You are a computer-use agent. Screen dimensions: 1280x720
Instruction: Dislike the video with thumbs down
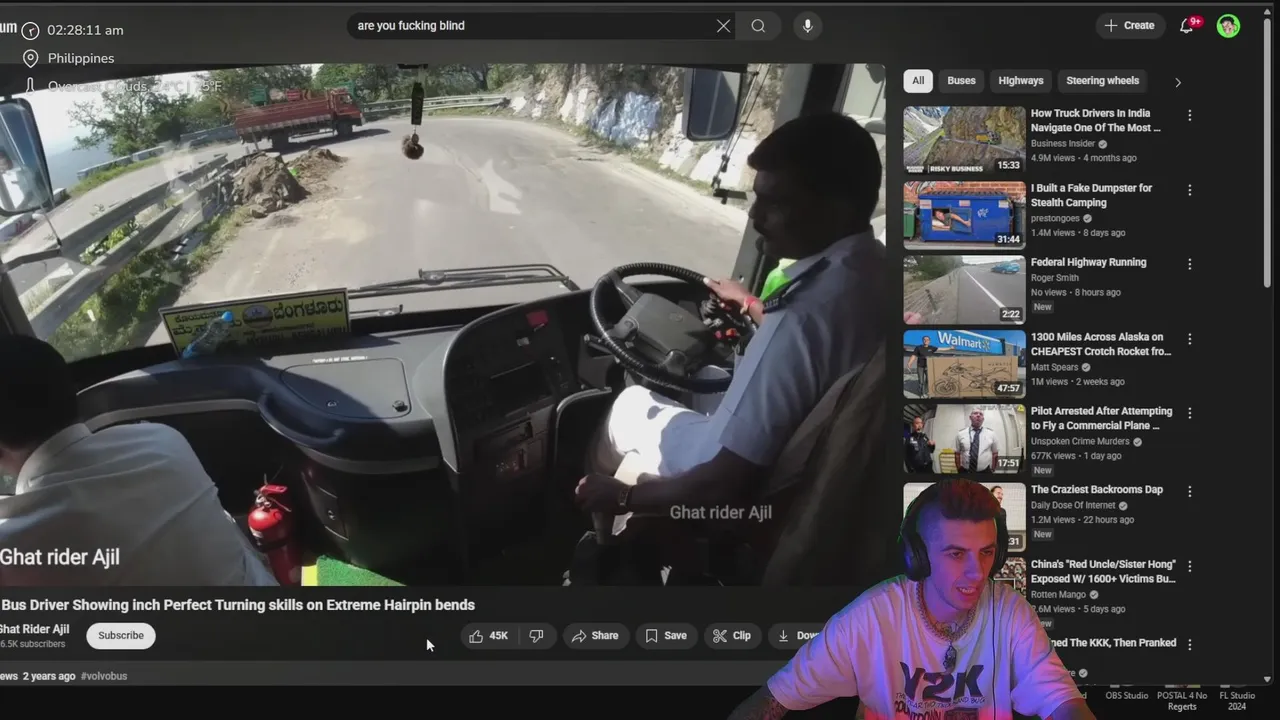(537, 636)
